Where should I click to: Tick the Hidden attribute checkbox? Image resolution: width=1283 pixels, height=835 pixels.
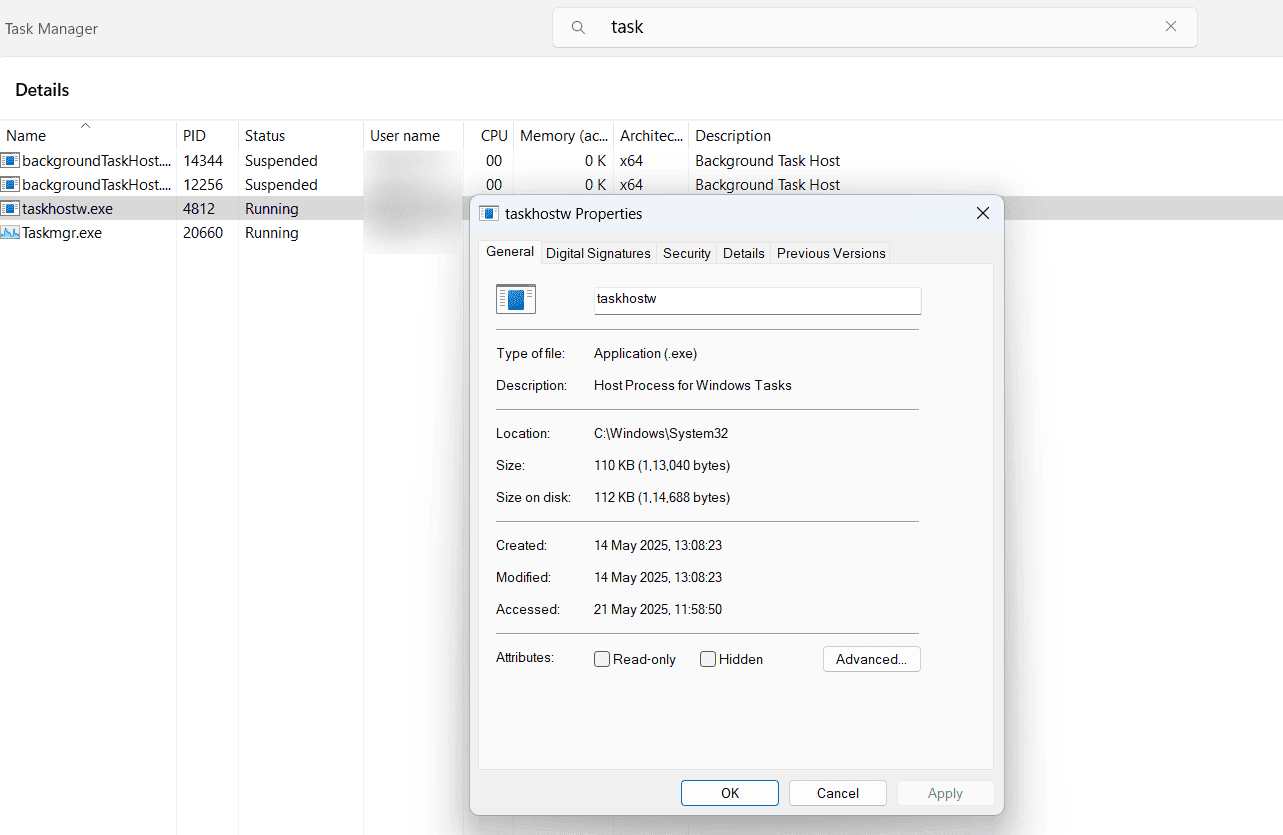(708, 659)
